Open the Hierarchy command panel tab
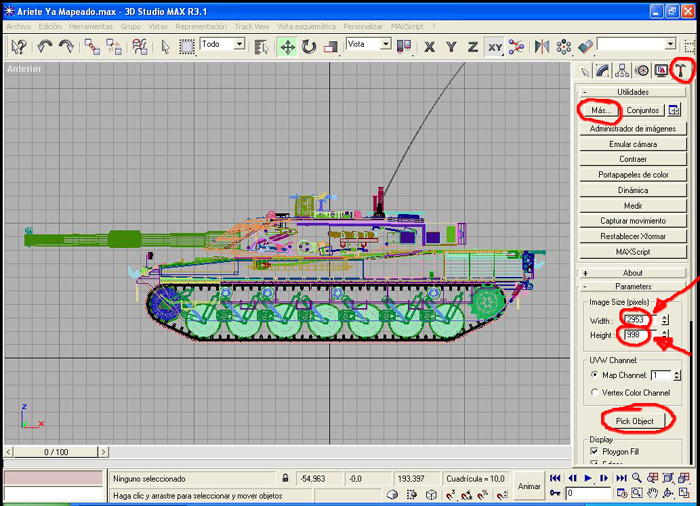The width and height of the screenshot is (700, 506). click(x=622, y=71)
